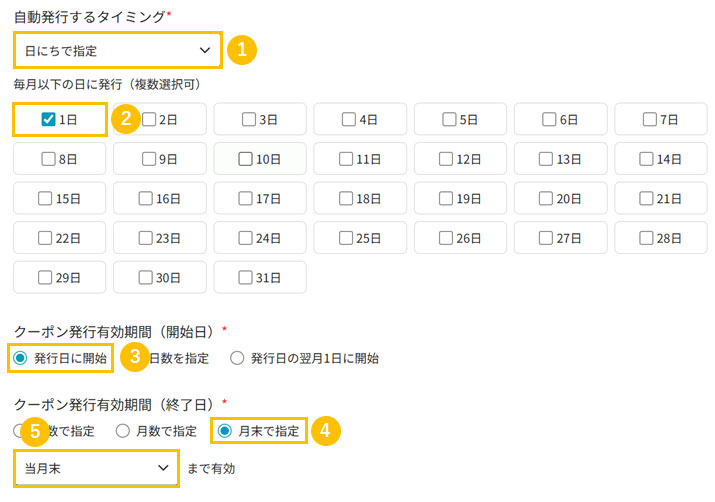Choose 発行日の翌月1日に開始 radio option
The width and height of the screenshot is (715, 502).
(237, 357)
